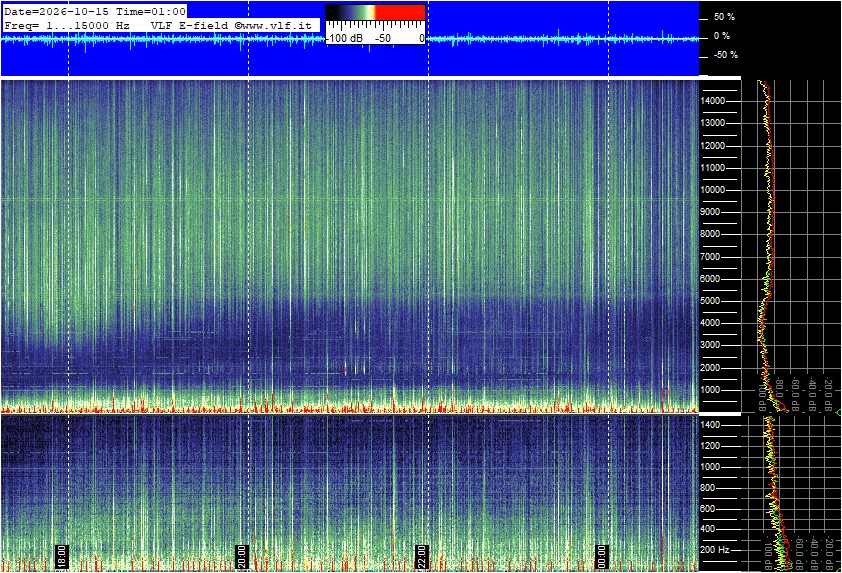Click the 10000 frequency axis label
This screenshot has height=573, width=842.
(x=713, y=190)
